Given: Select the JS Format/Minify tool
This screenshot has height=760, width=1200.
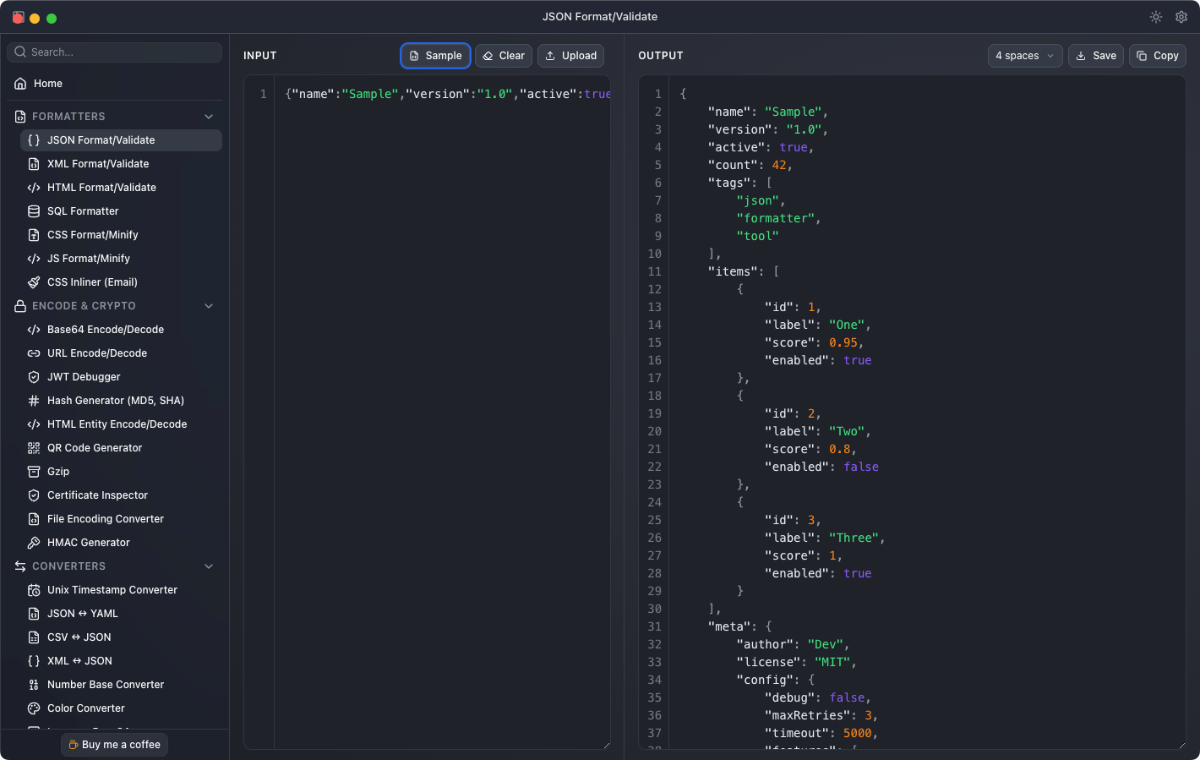Looking at the screenshot, I should (89, 258).
